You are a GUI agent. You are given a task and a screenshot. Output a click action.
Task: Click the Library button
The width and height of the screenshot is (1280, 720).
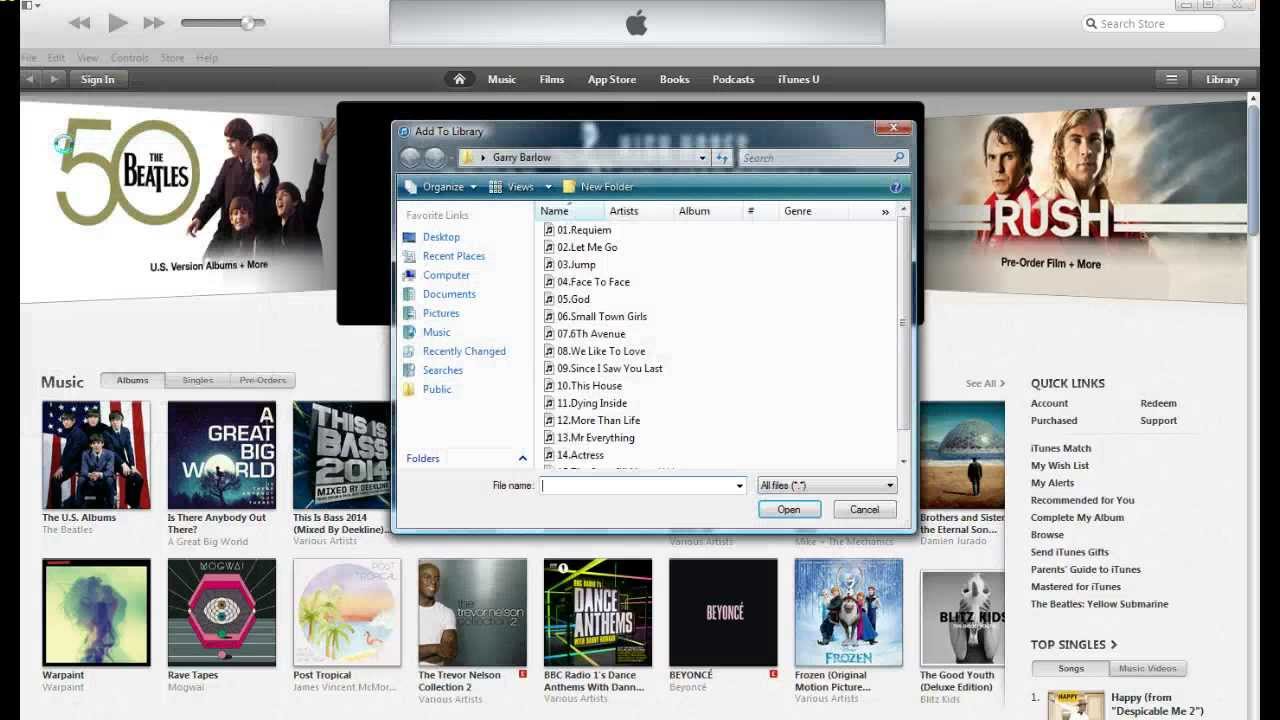pos(1222,79)
